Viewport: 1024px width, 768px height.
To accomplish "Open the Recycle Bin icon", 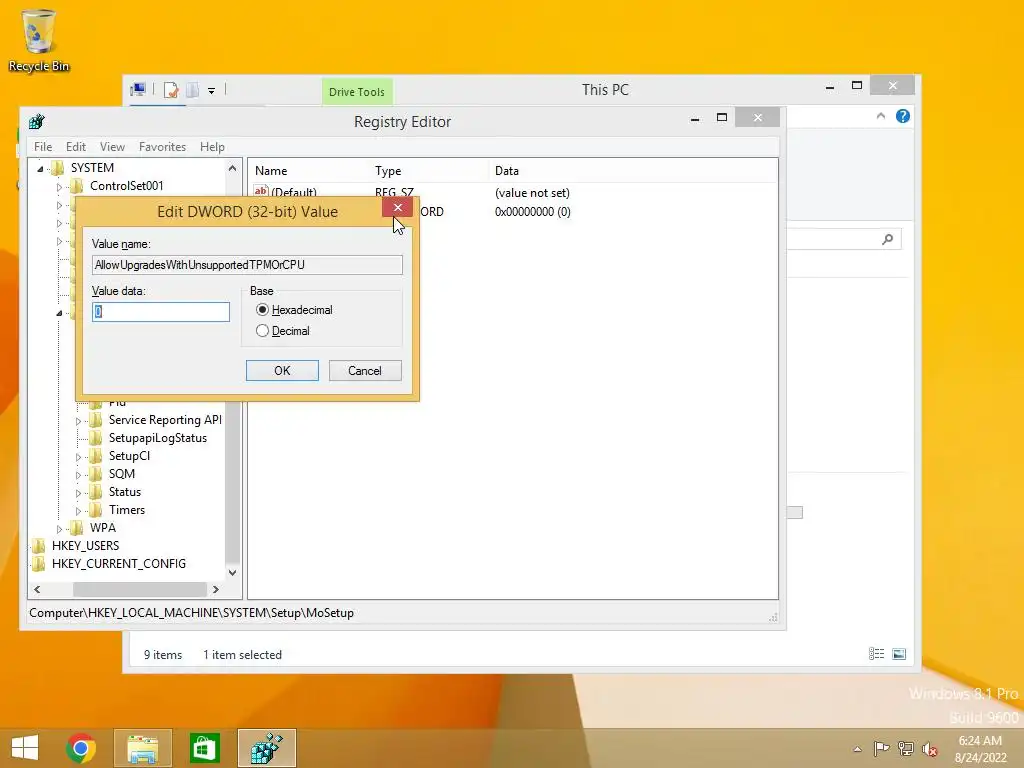I will [39, 39].
